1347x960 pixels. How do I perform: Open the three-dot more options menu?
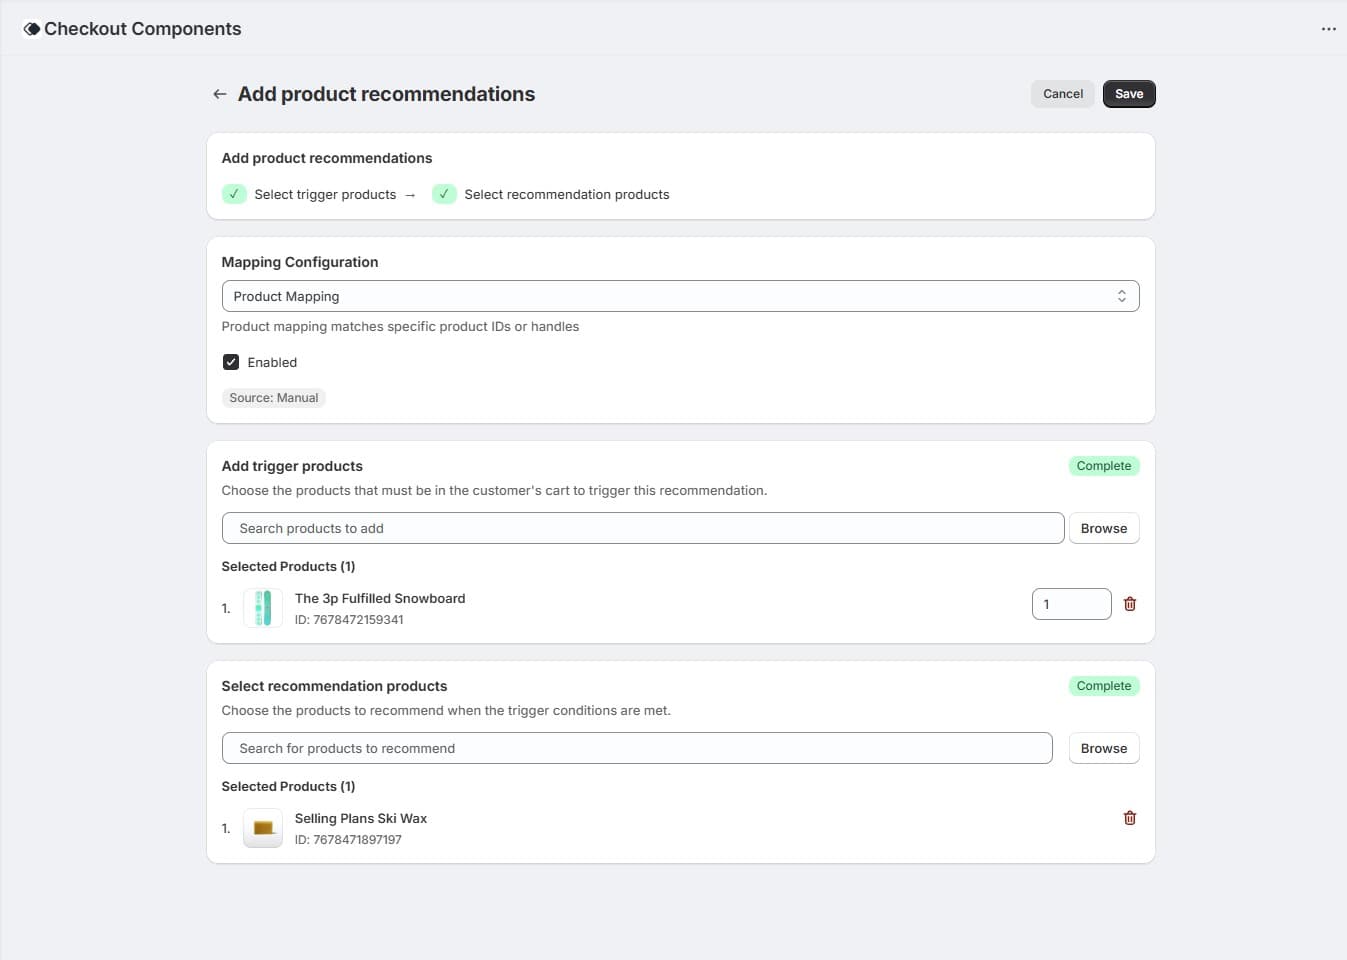[x=1328, y=29]
